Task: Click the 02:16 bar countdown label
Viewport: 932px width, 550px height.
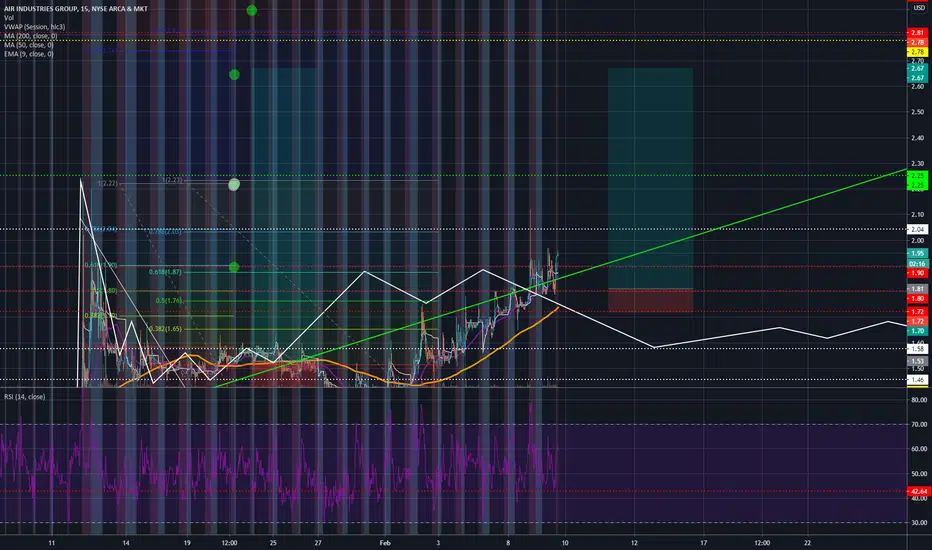Action: click(x=918, y=263)
